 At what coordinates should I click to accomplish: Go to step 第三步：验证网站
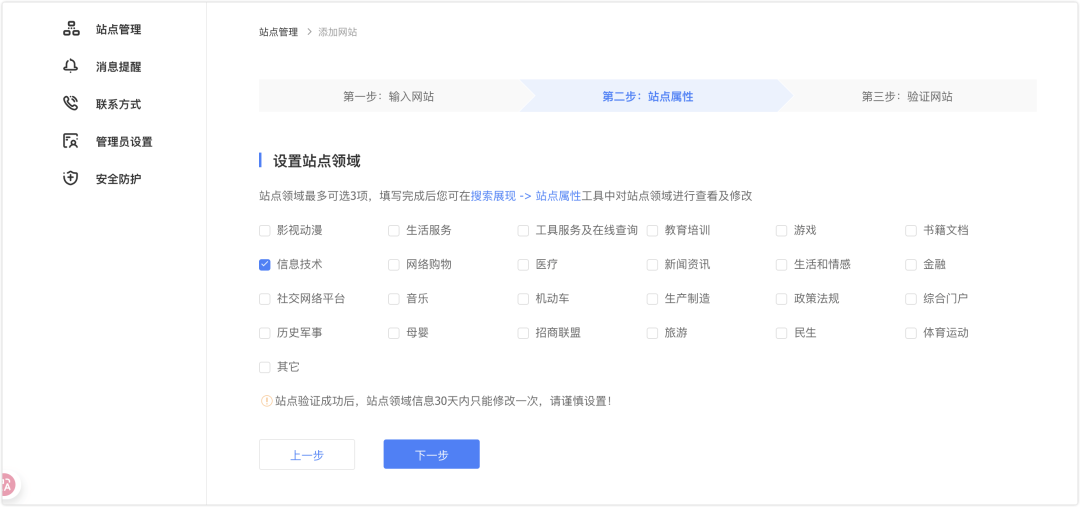click(907, 96)
